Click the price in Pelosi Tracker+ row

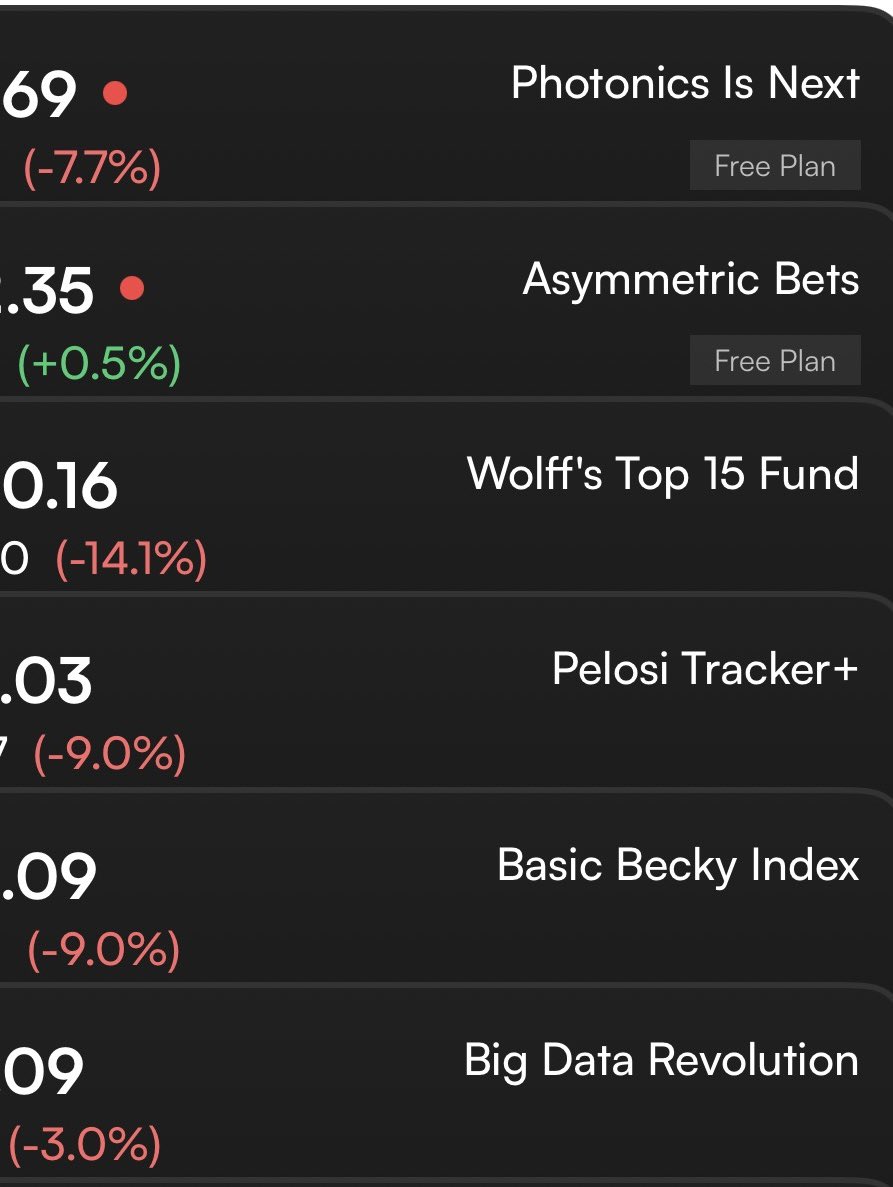46,682
